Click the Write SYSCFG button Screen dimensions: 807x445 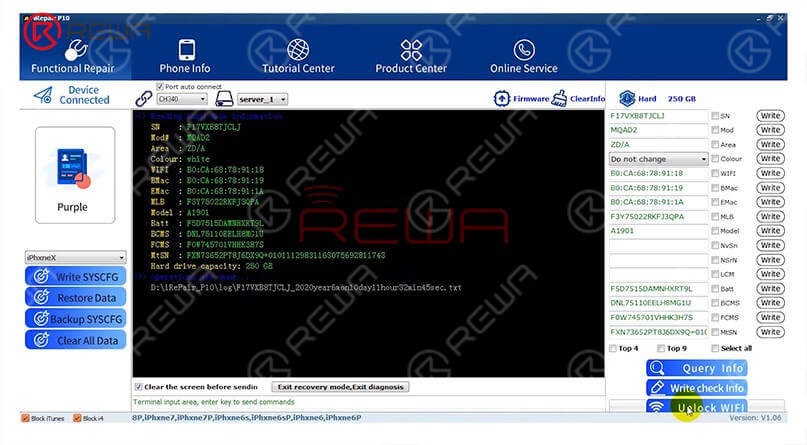(76, 277)
